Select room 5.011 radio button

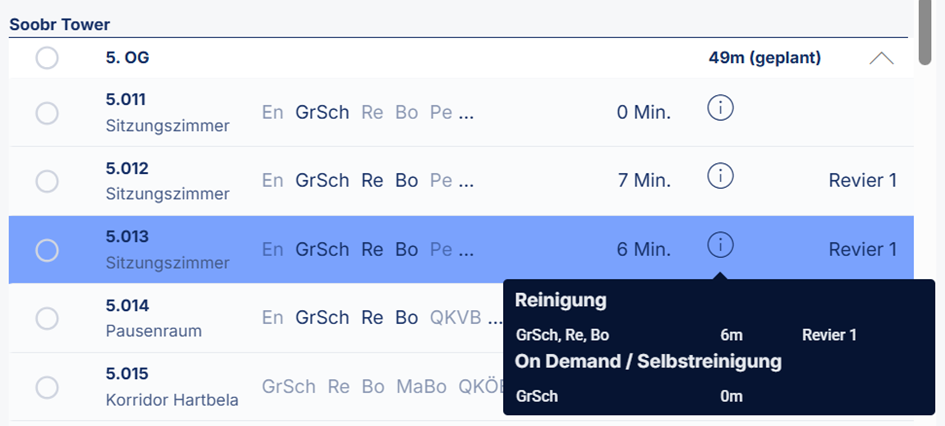coord(47,113)
